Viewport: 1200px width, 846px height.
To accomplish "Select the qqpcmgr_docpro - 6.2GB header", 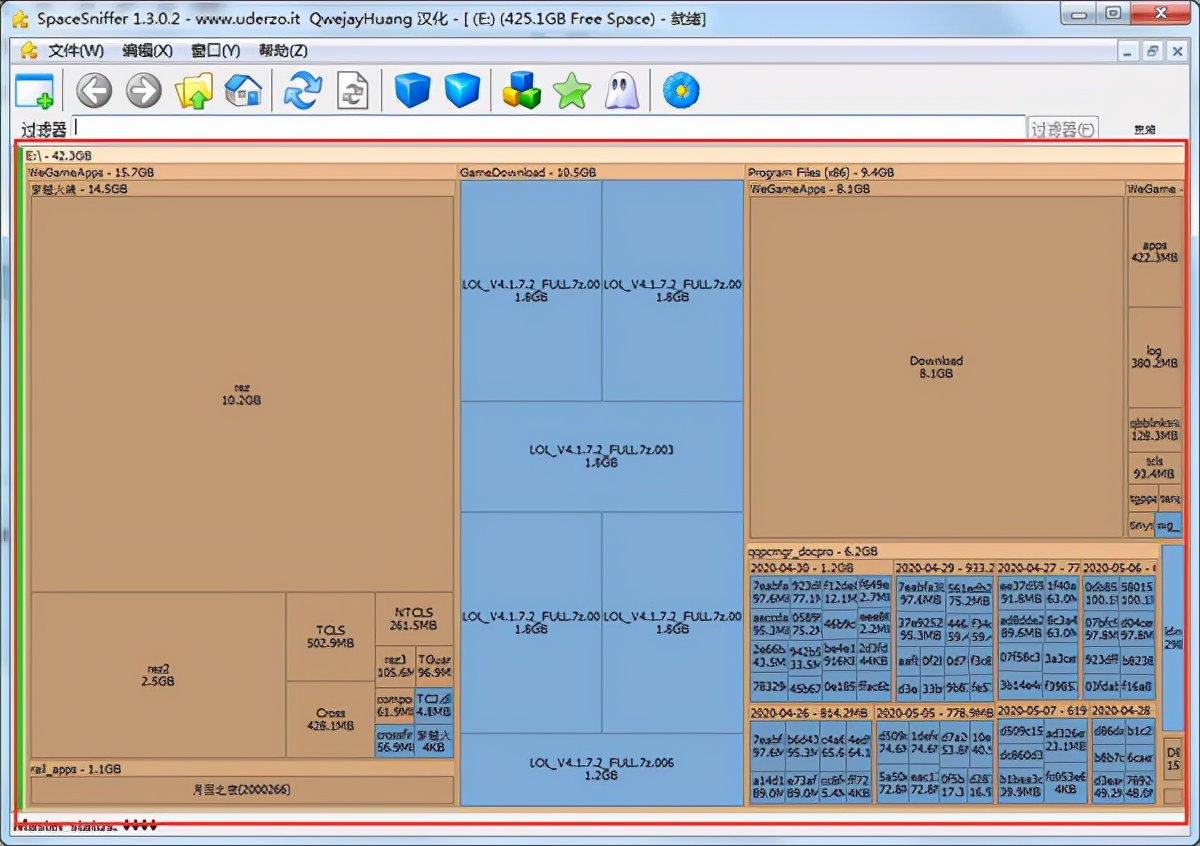I will click(x=952, y=551).
